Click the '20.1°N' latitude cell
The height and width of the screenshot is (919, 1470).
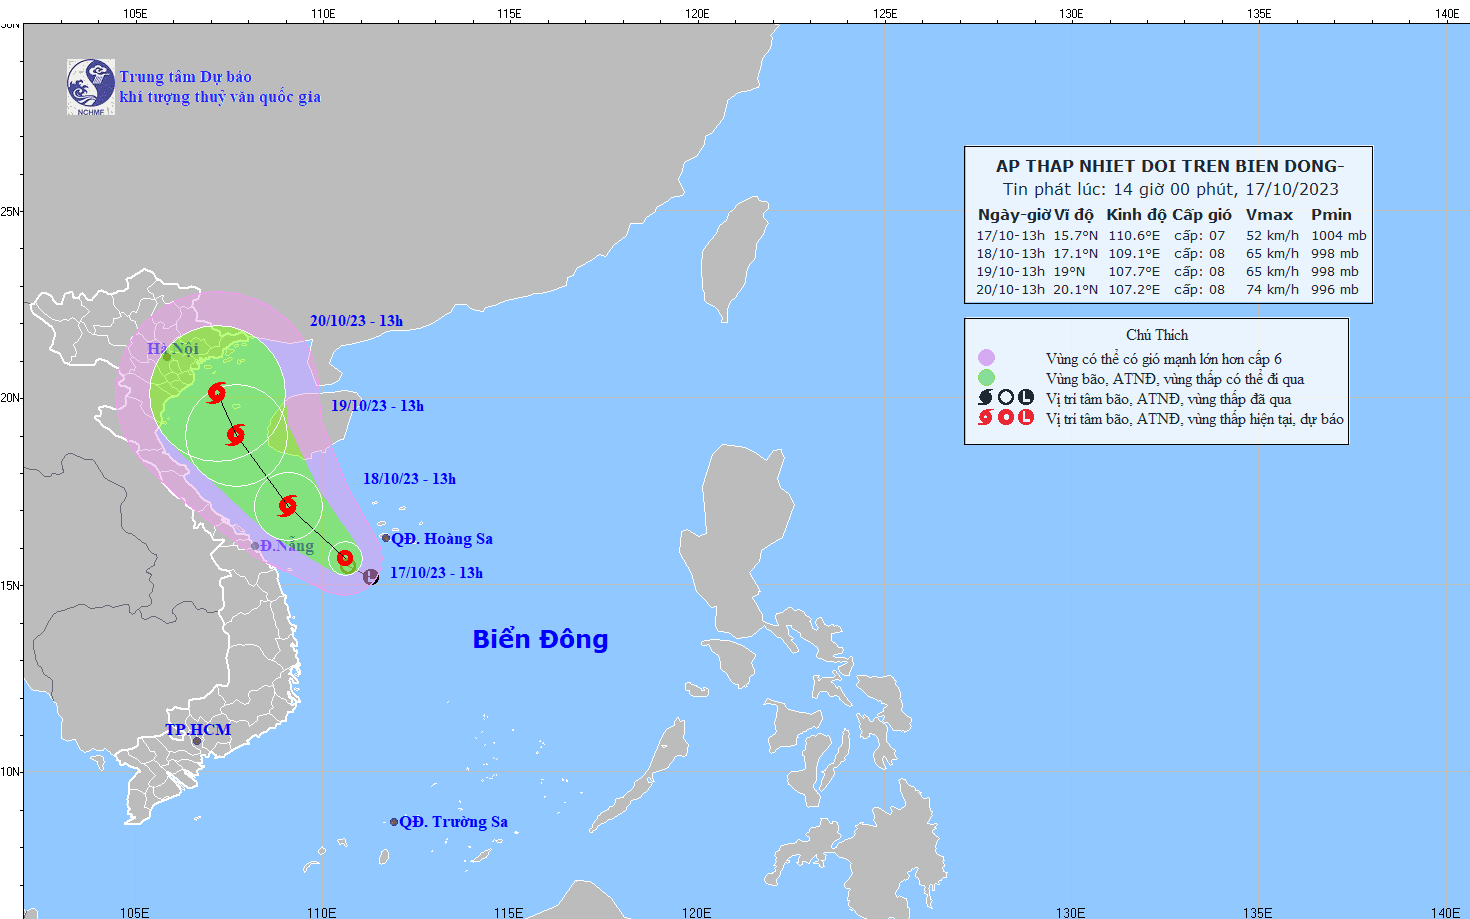(1075, 290)
